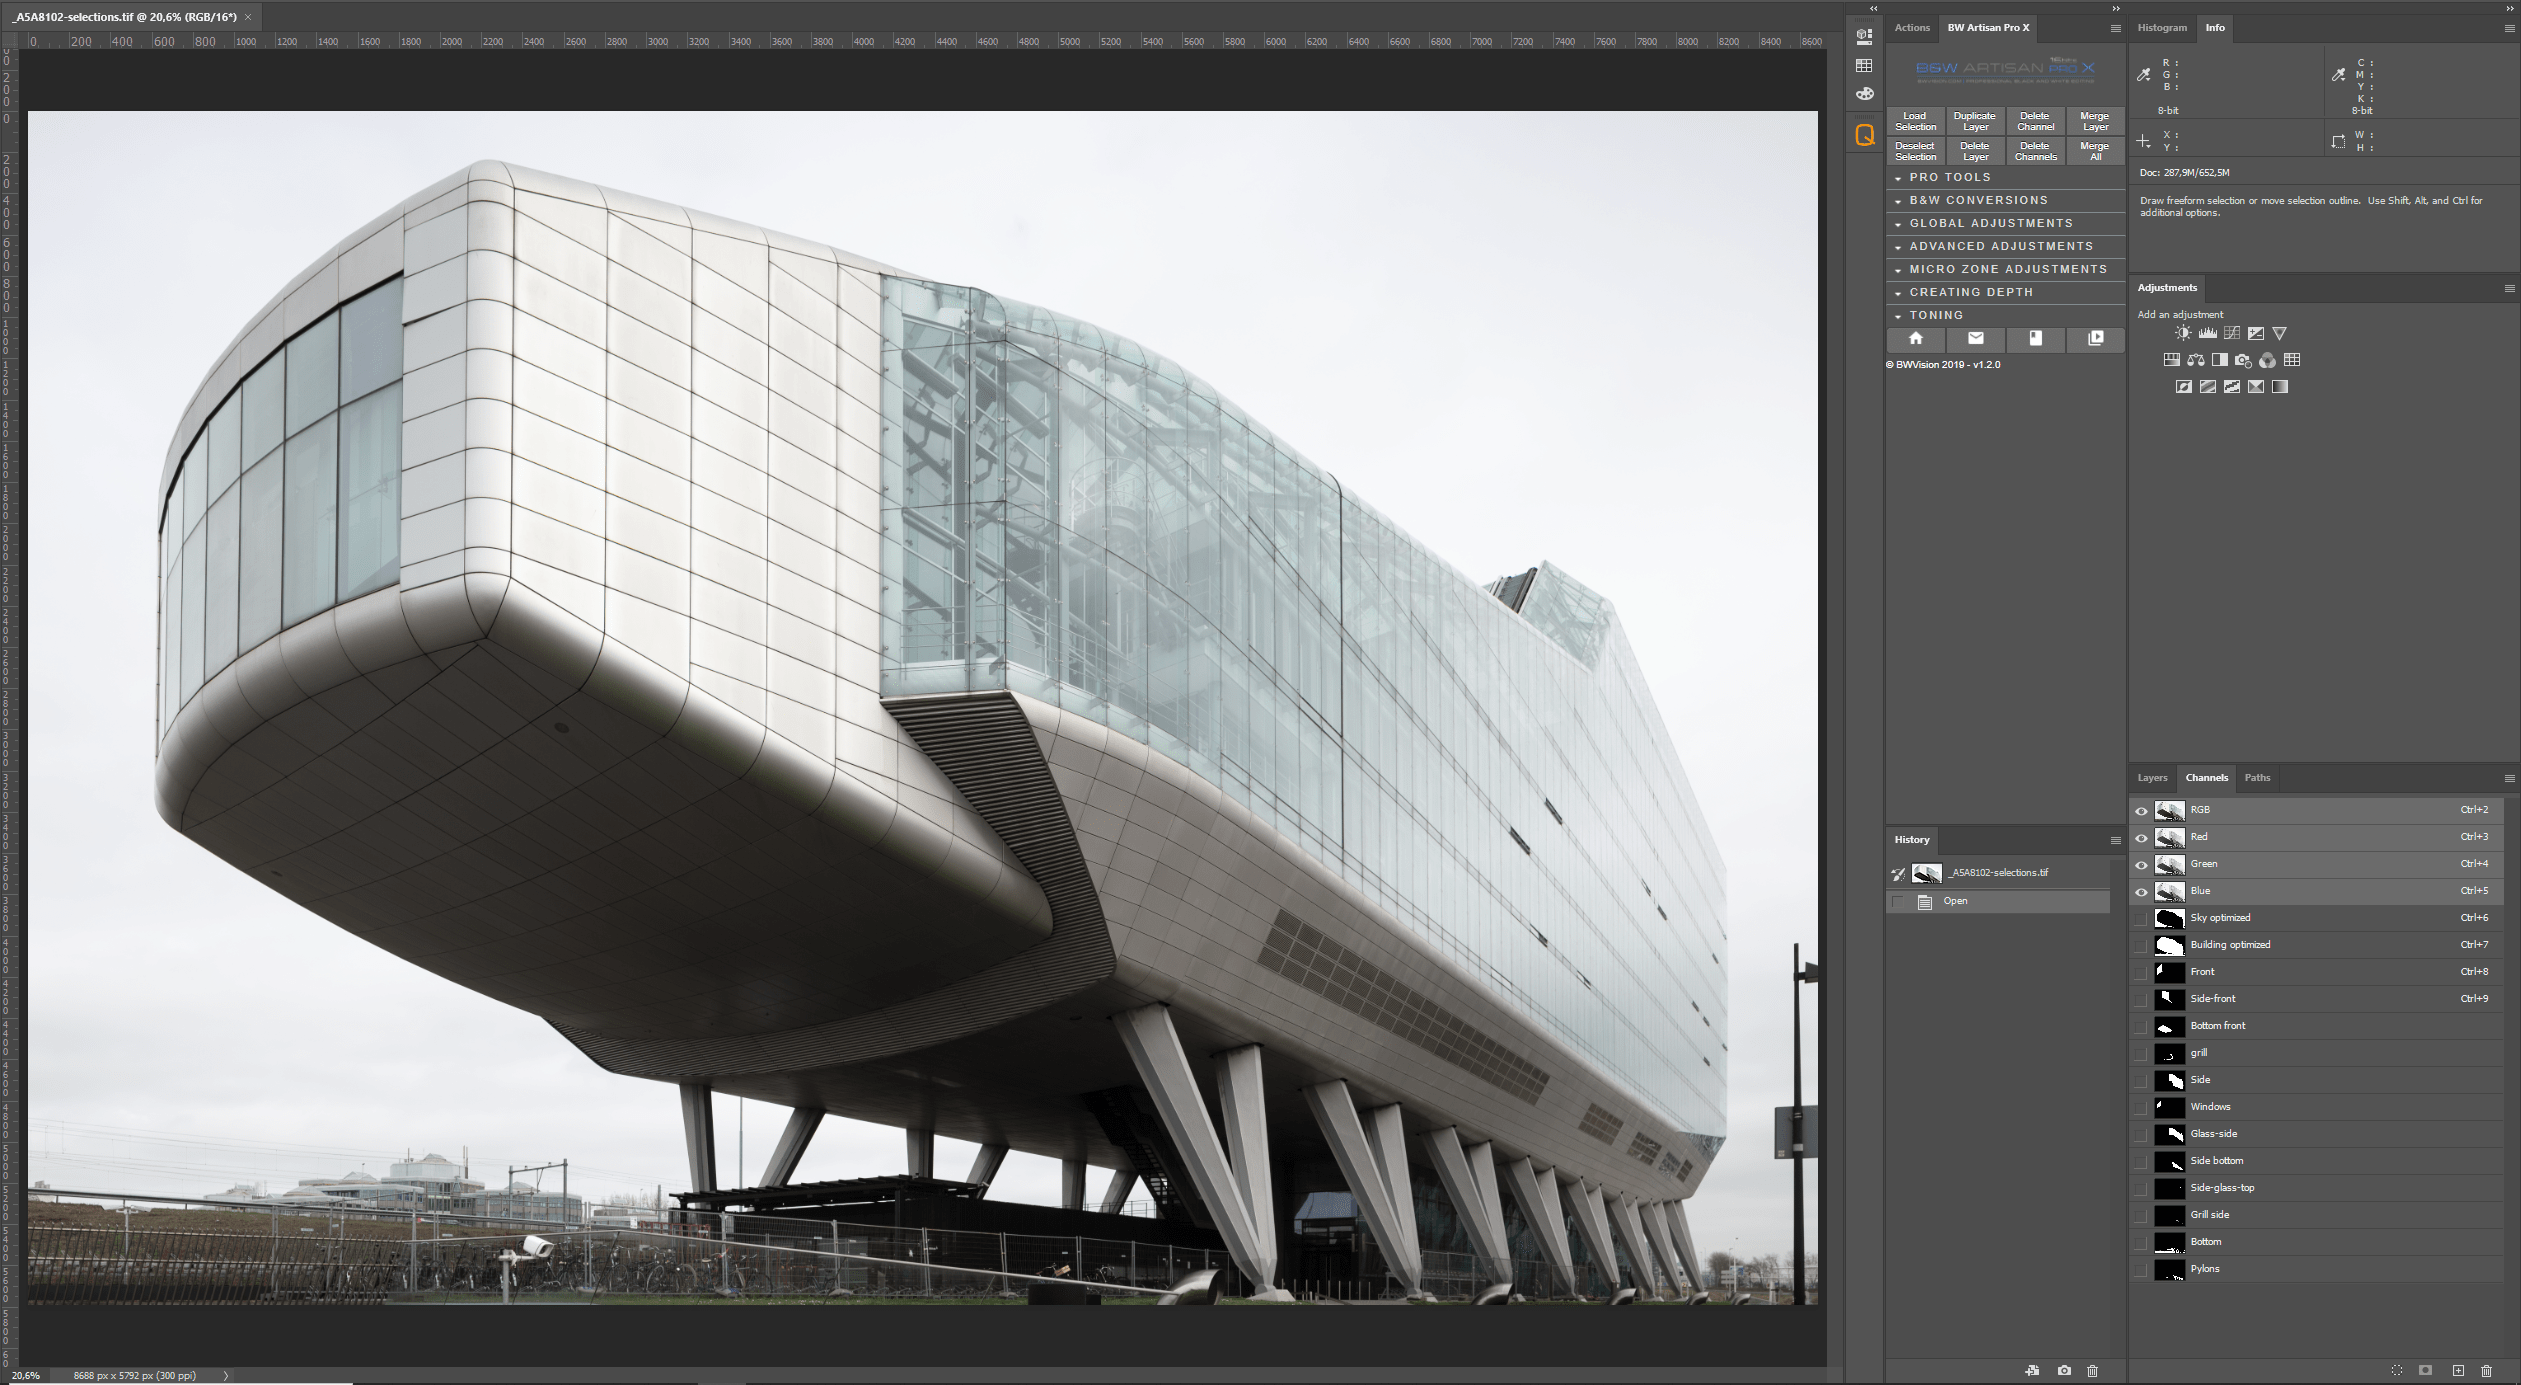This screenshot has width=2521, height=1385.
Task: Click the home icon in BW Artisan panel
Action: point(1916,339)
